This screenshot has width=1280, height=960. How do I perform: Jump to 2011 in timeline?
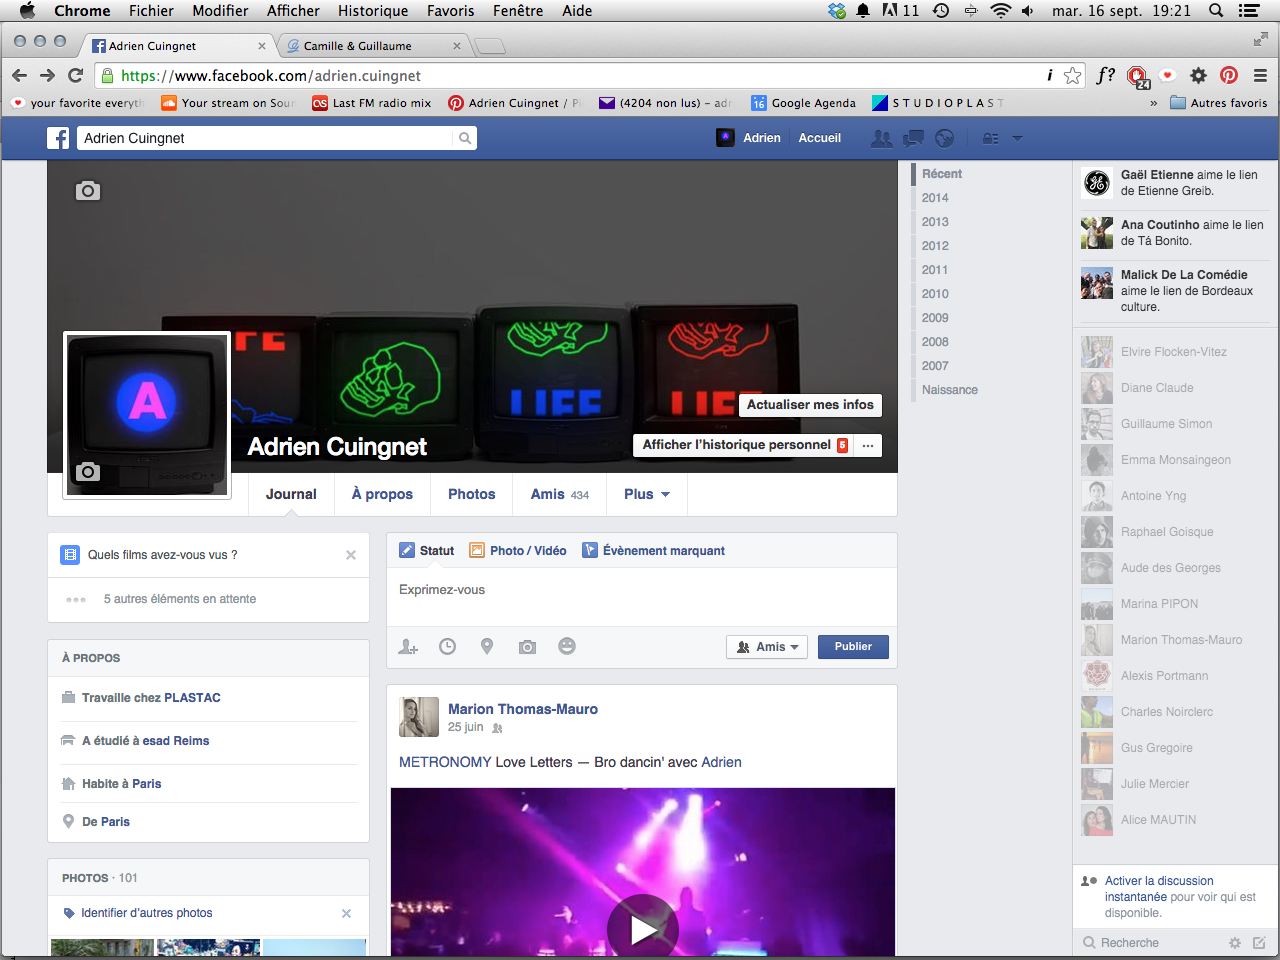tap(935, 270)
